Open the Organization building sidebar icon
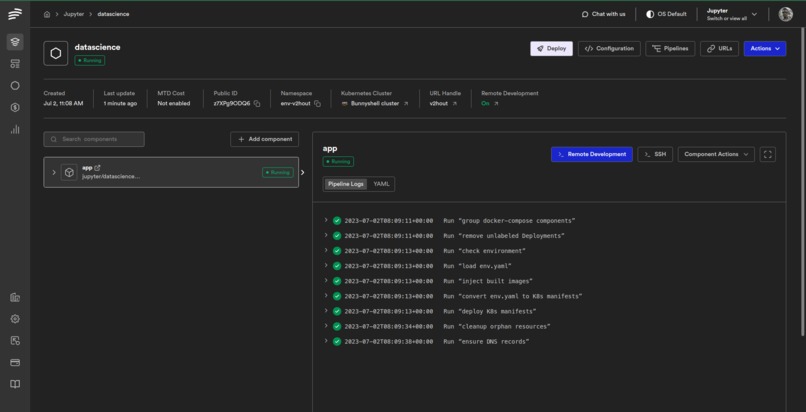Image resolution: width=806 pixels, height=412 pixels. click(x=15, y=297)
